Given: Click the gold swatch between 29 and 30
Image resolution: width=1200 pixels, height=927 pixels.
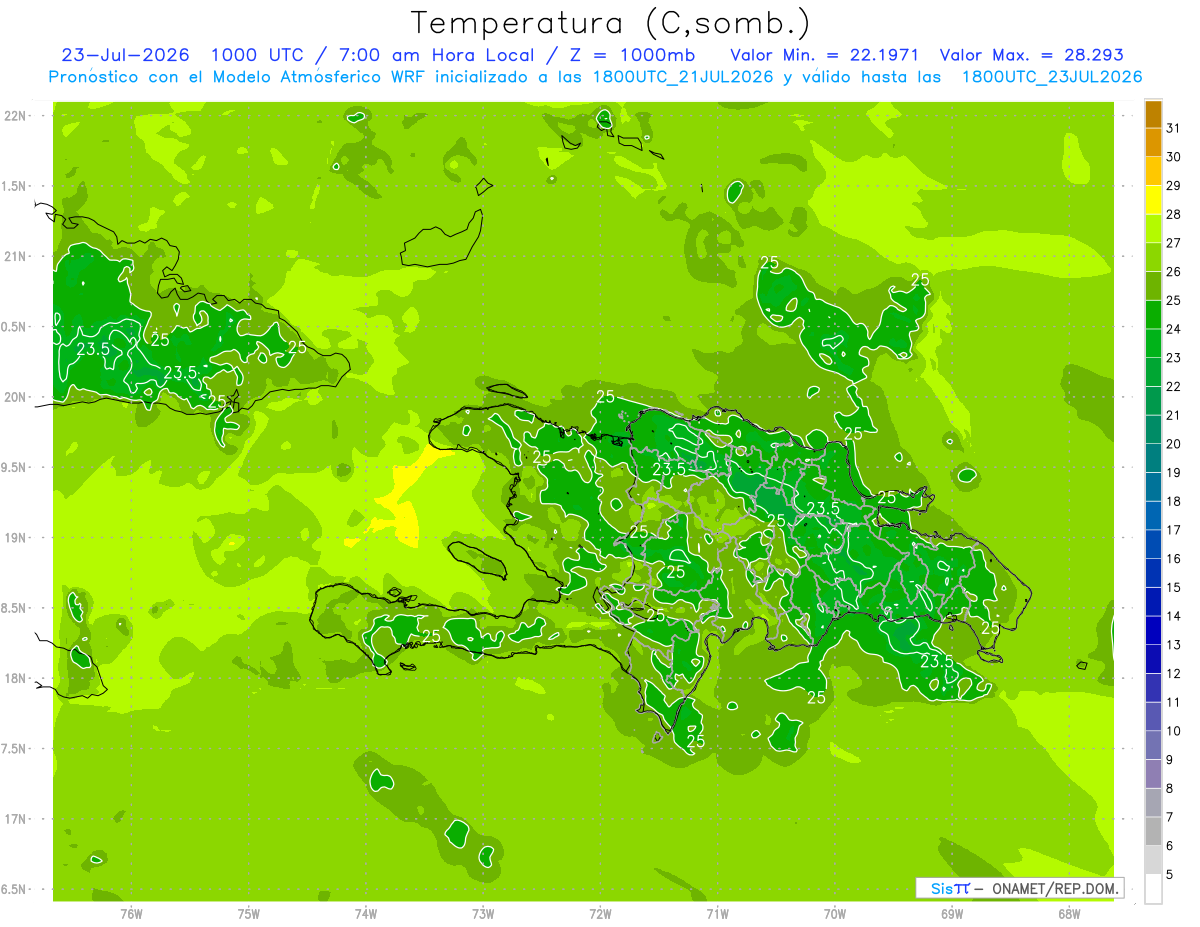Looking at the screenshot, I should coord(1153,171).
